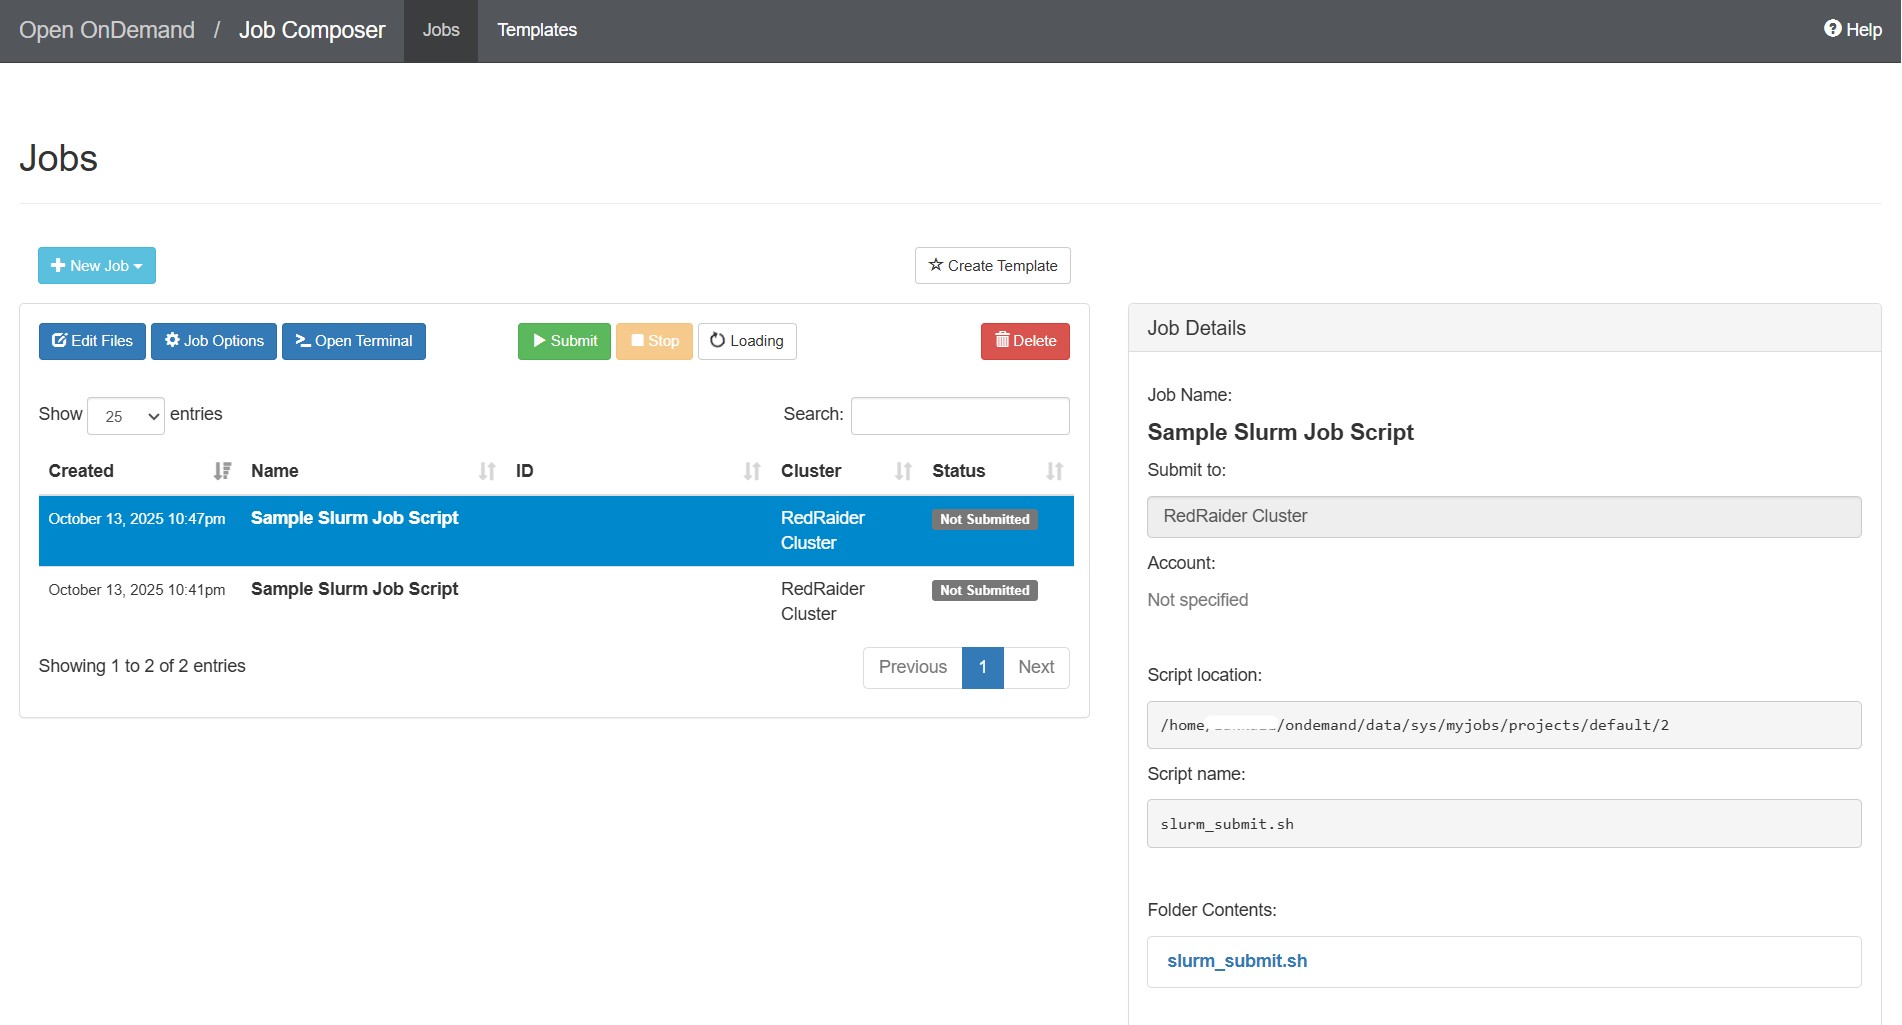This screenshot has width=1902, height=1025.
Task: Open the Show entries count dropdown
Action: (x=126, y=416)
